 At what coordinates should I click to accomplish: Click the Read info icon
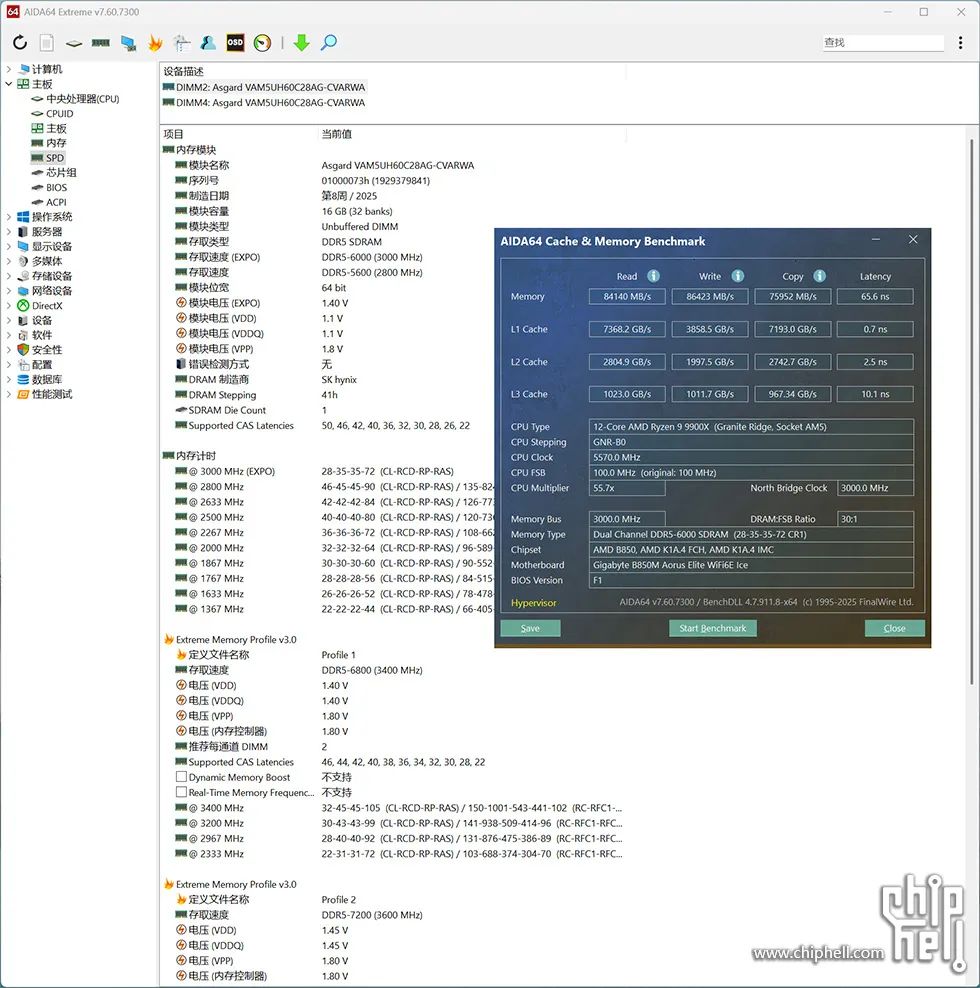click(654, 276)
